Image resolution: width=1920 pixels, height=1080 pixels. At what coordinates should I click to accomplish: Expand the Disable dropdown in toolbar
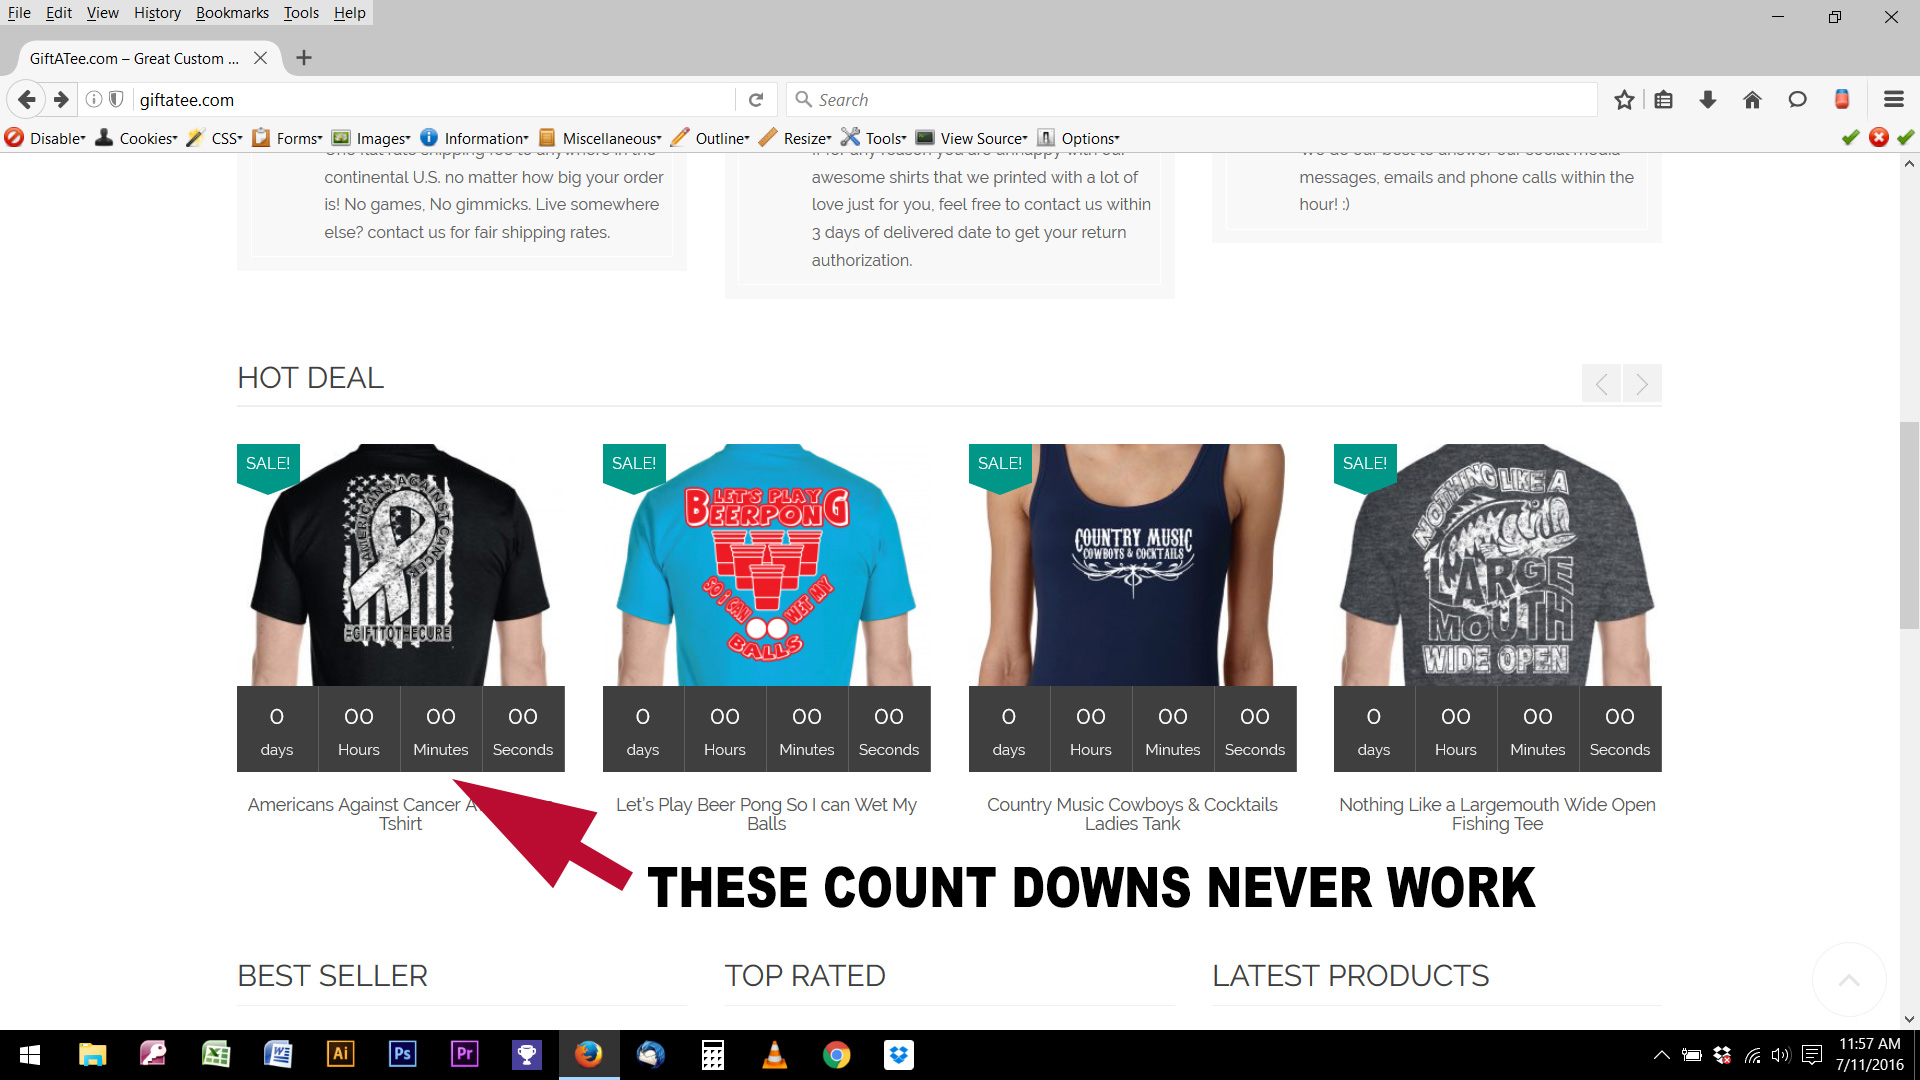(x=56, y=138)
